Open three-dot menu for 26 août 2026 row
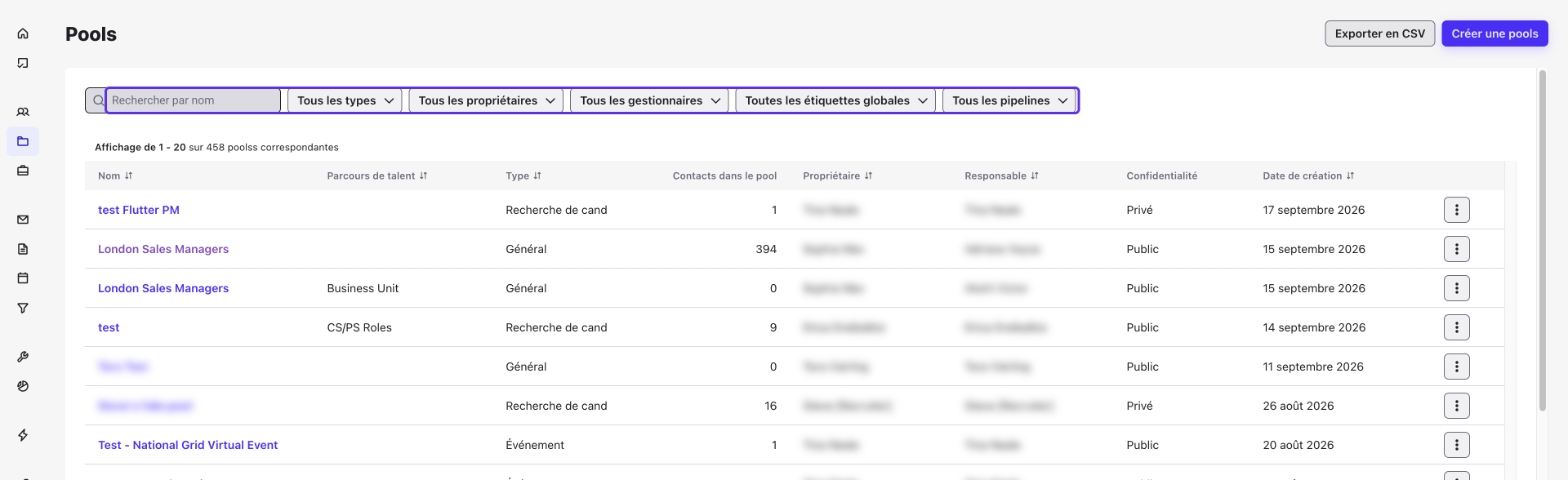The image size is (1568, 480). [x=1457, y=406]
